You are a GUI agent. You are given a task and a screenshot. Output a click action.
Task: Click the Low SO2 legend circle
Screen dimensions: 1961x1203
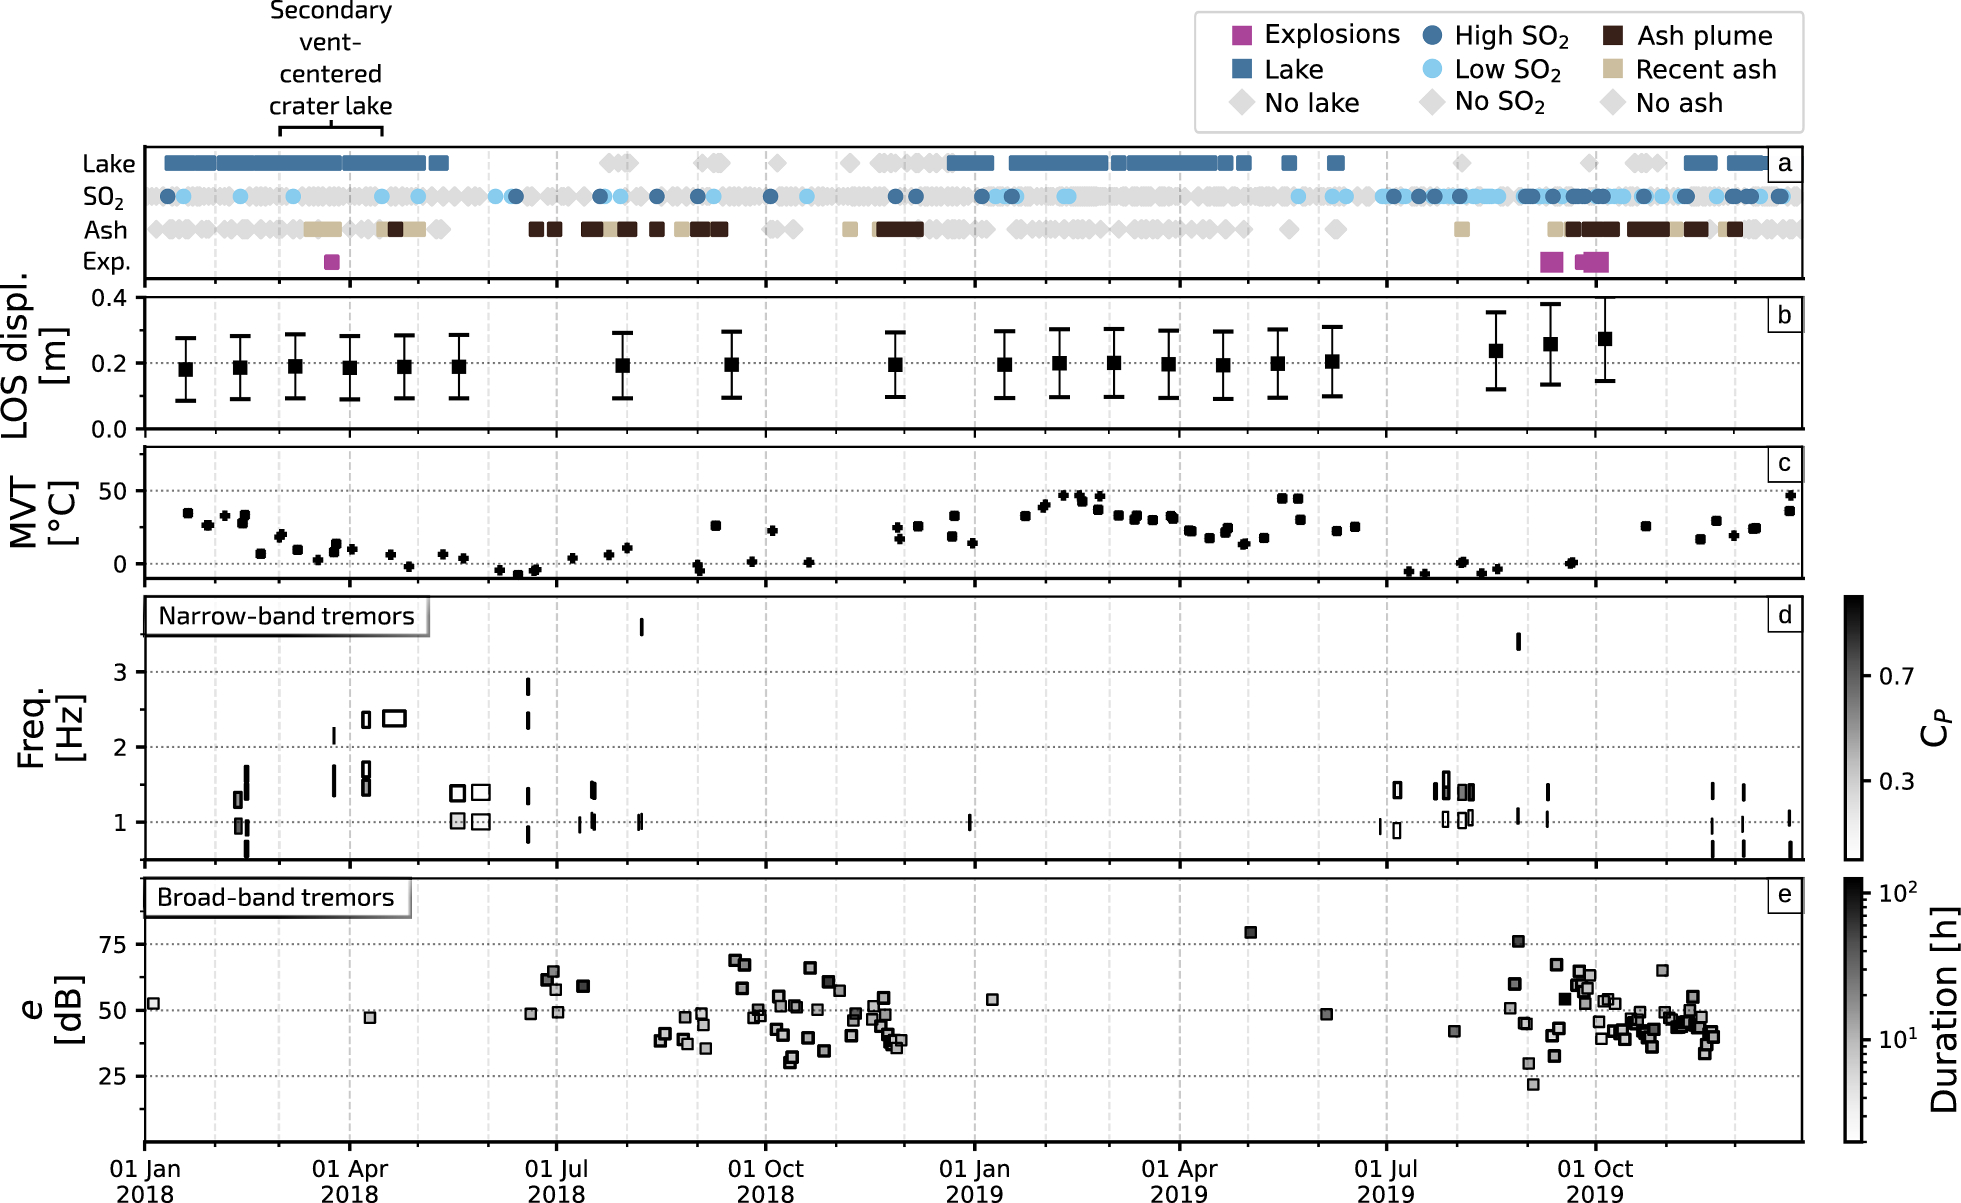(1432, 69)
